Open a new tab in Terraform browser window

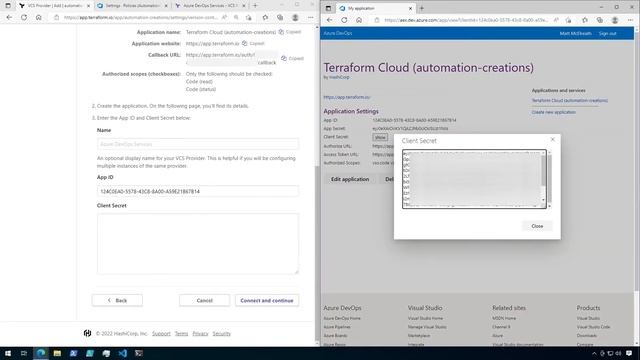256,6
